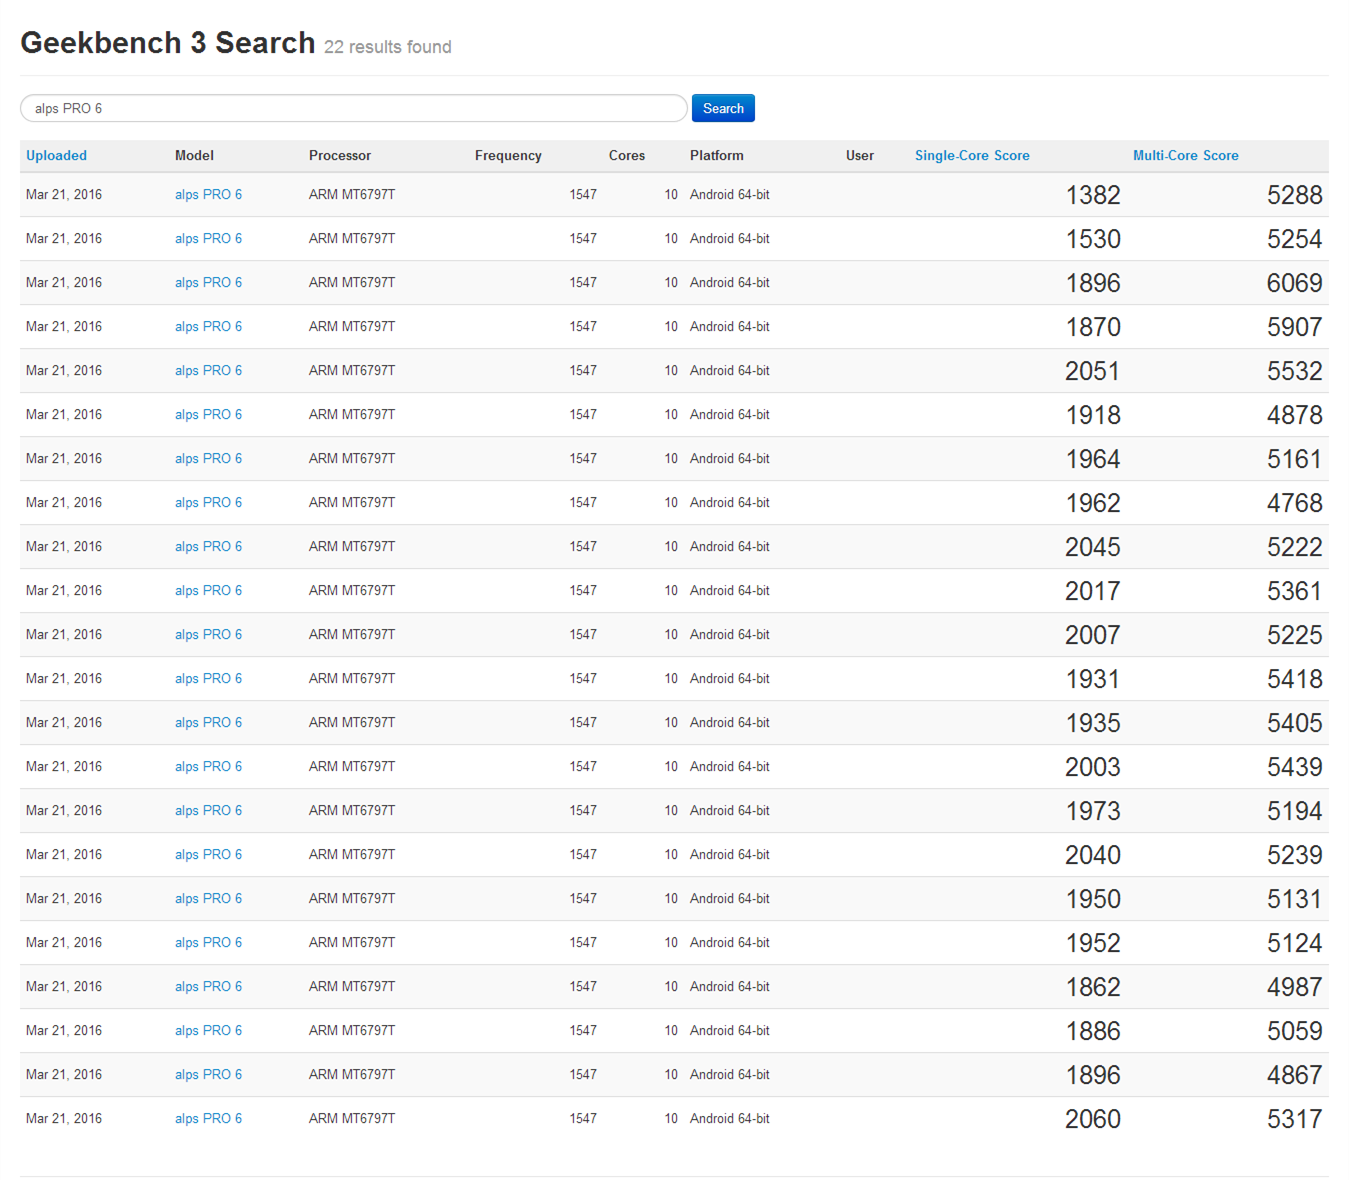Click the Processor column header
This screenshot has height=1180, width=1349.
340,155
